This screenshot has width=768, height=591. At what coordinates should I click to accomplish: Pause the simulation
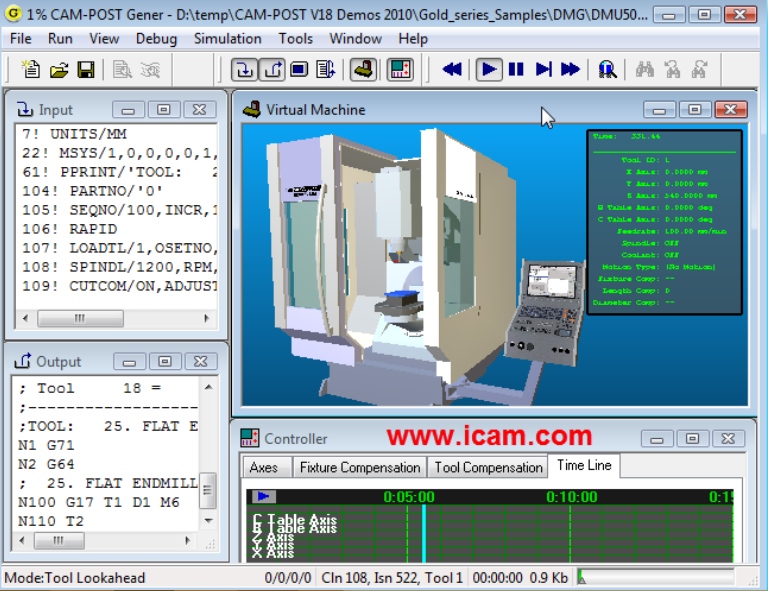[x=516, y=70]
